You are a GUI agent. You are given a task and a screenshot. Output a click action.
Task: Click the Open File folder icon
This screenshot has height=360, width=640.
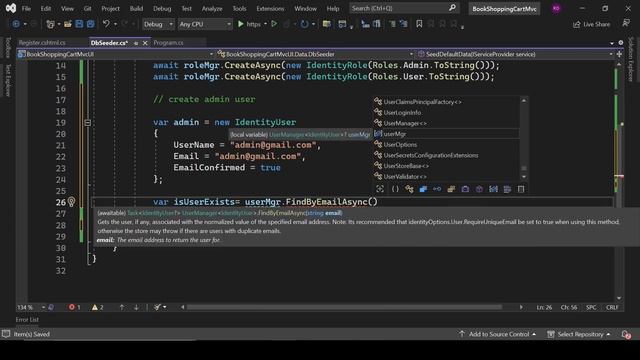[x=68, y=24]
